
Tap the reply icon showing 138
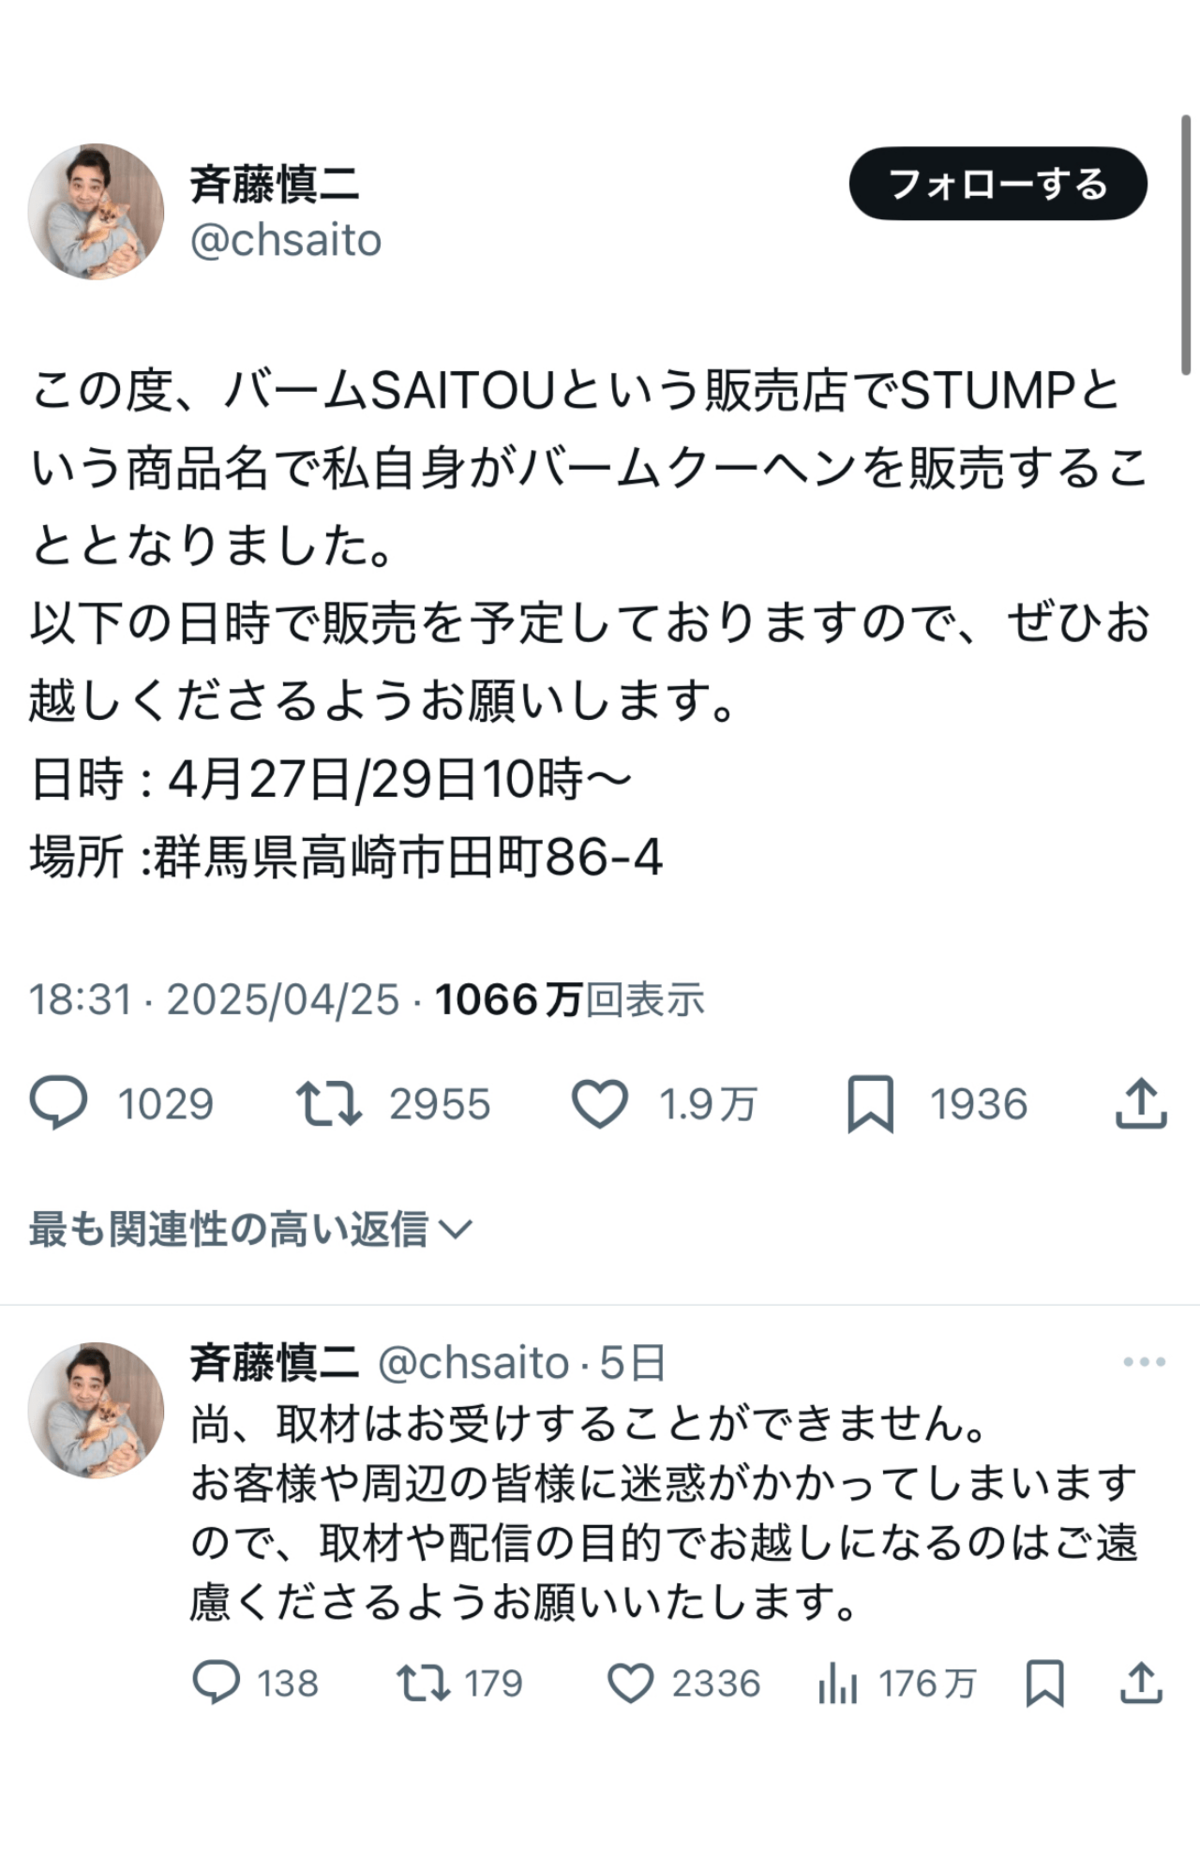[216, 1682]
